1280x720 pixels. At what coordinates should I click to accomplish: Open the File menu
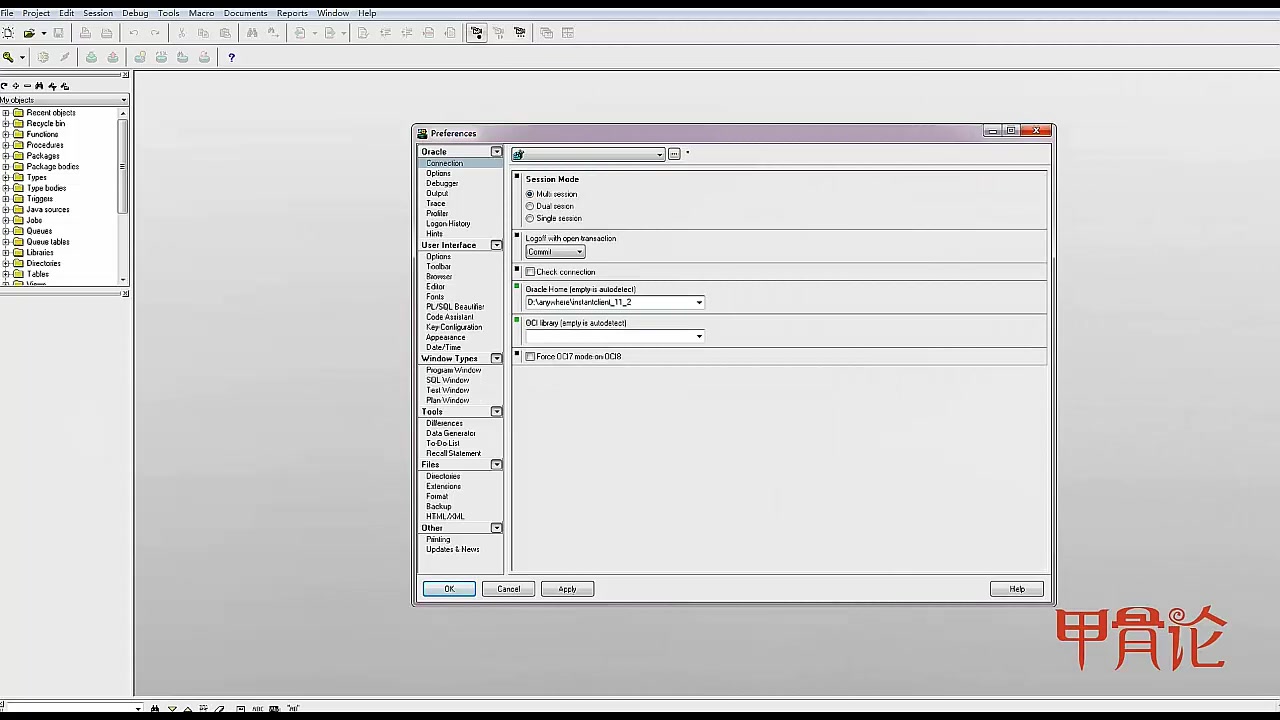[7, 13]
